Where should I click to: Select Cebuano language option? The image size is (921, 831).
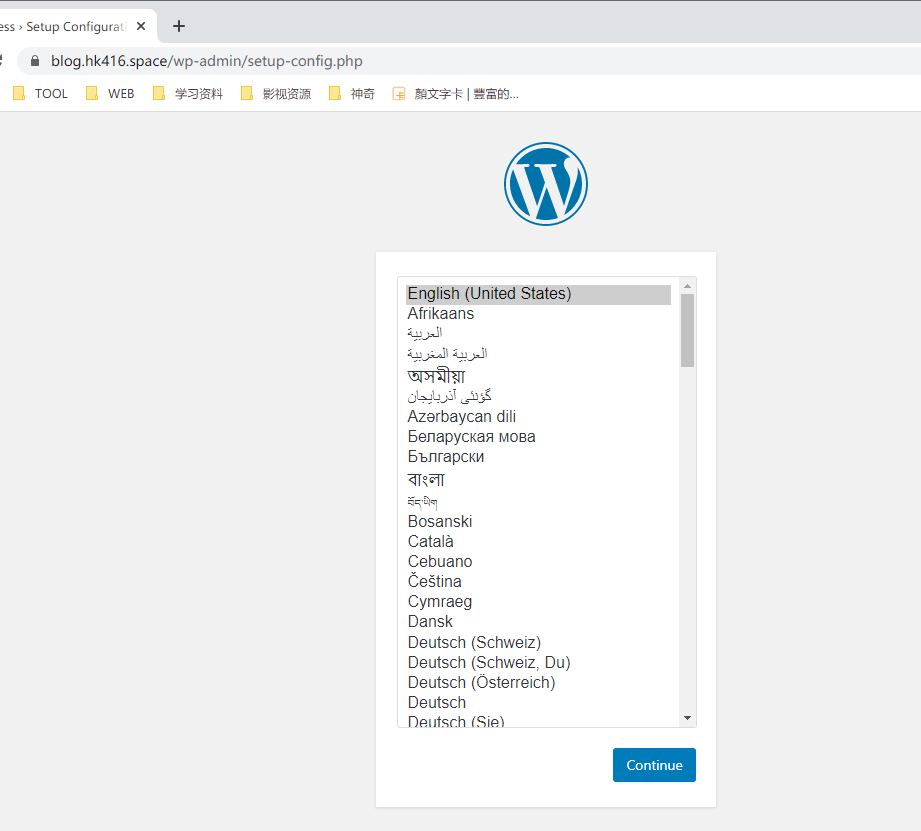click(x=538, y=561)
